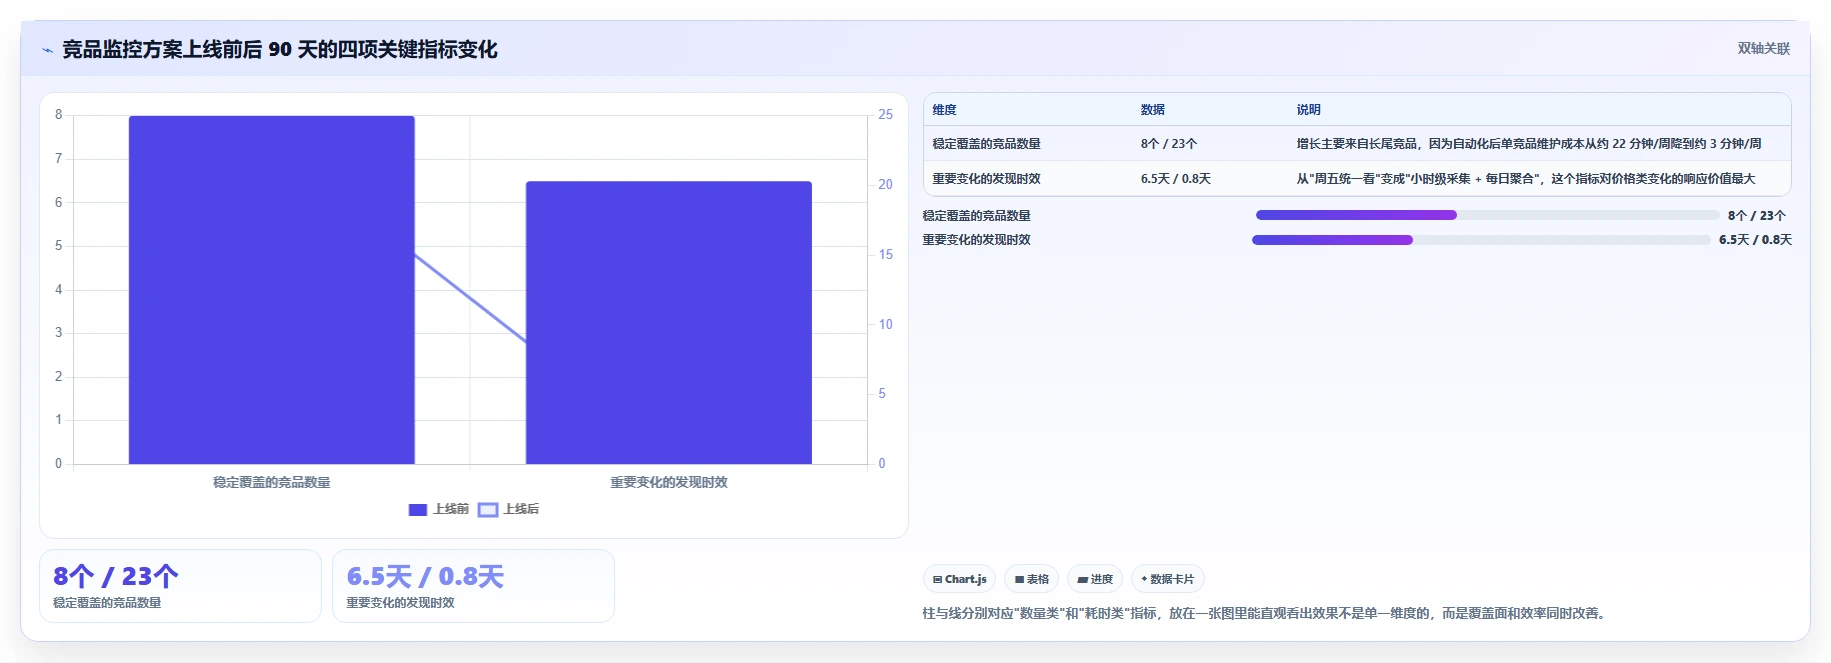
Task: Open the 6.5天 / 0.8天 data card
Action: click(x=473, y=586)
